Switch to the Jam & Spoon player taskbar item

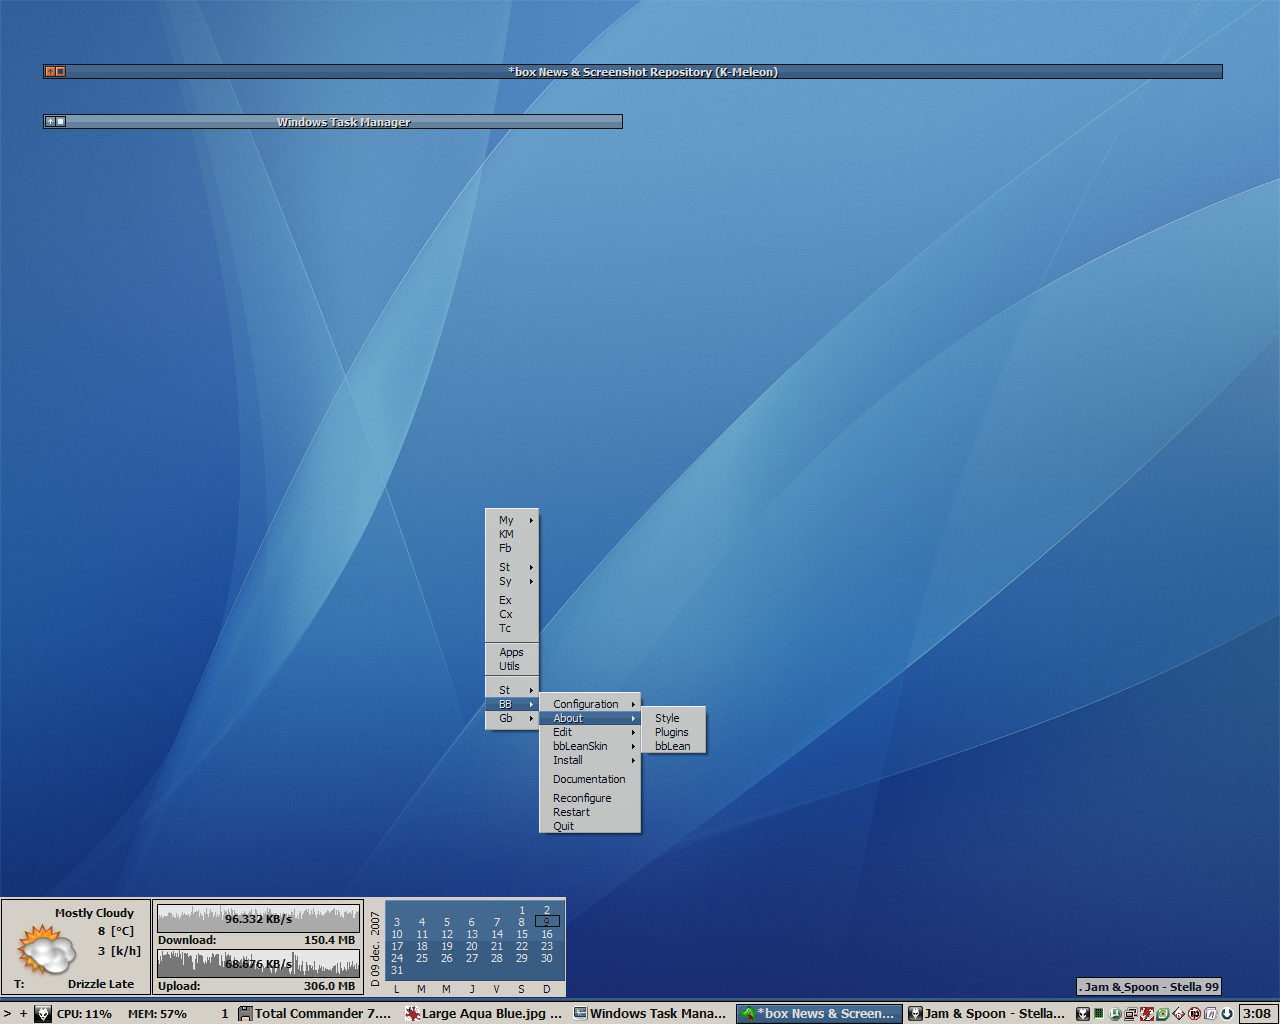point(987,1013)
